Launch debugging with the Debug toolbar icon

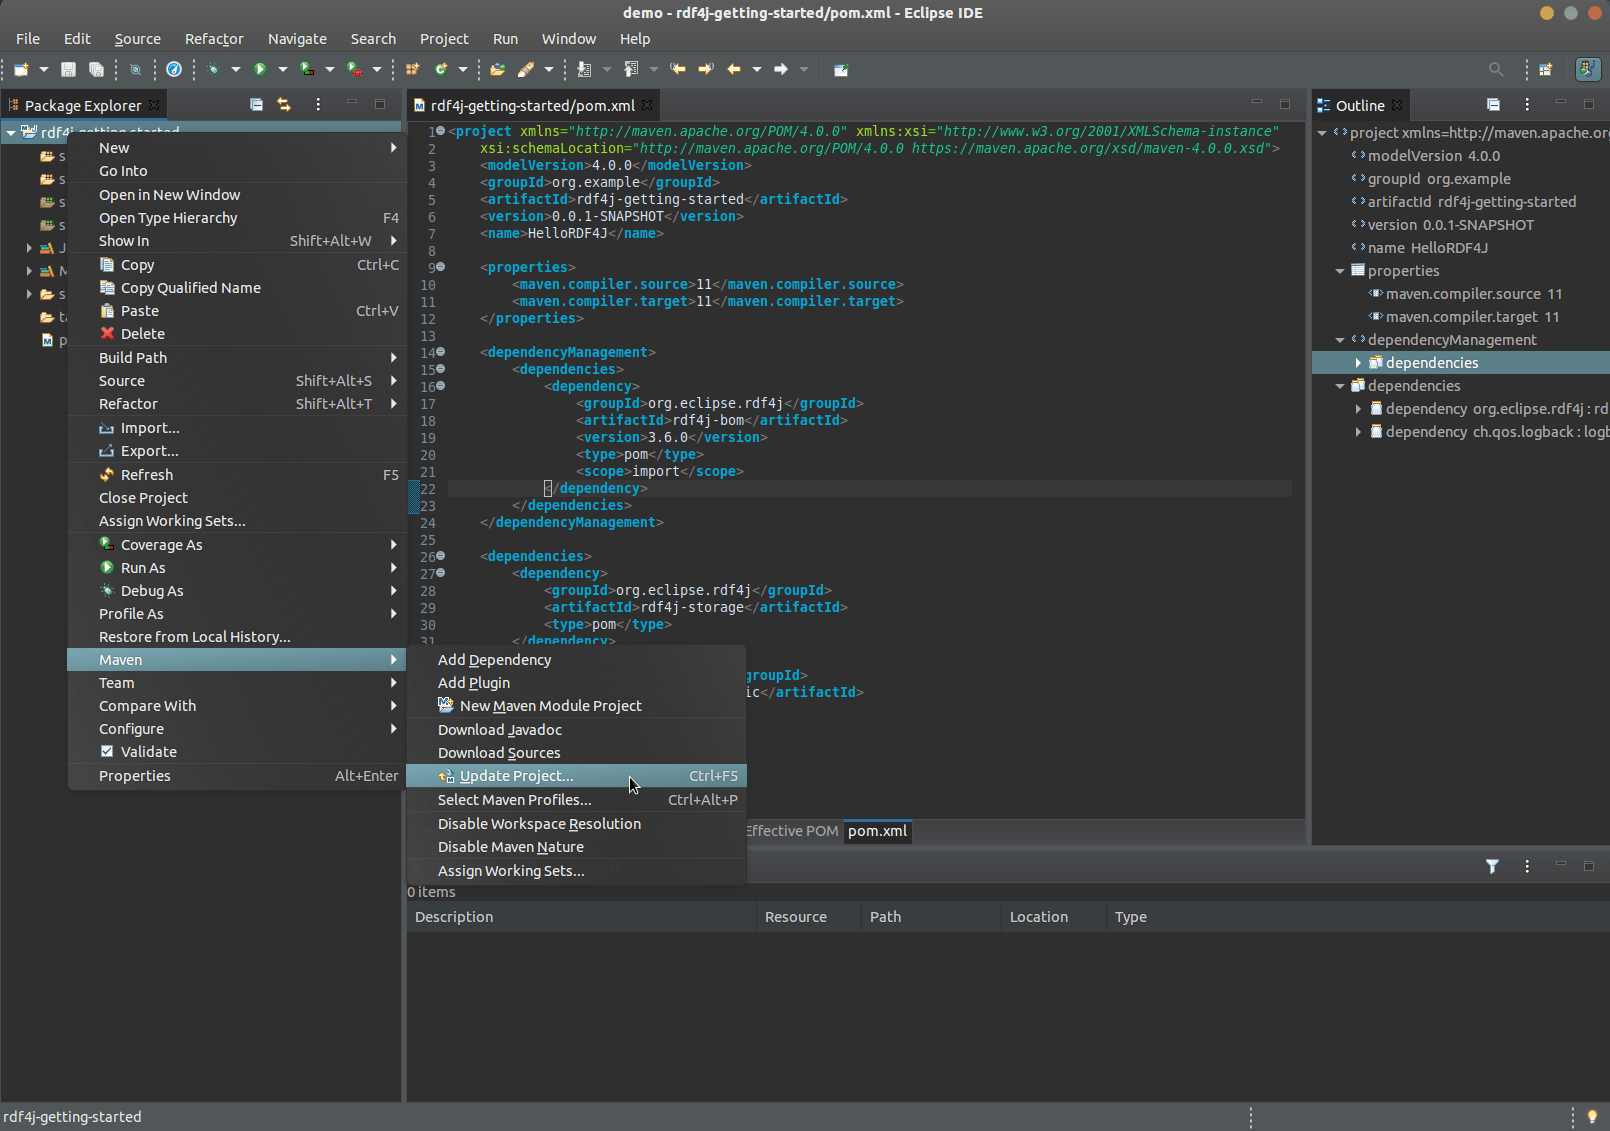[x=213, y=69]
